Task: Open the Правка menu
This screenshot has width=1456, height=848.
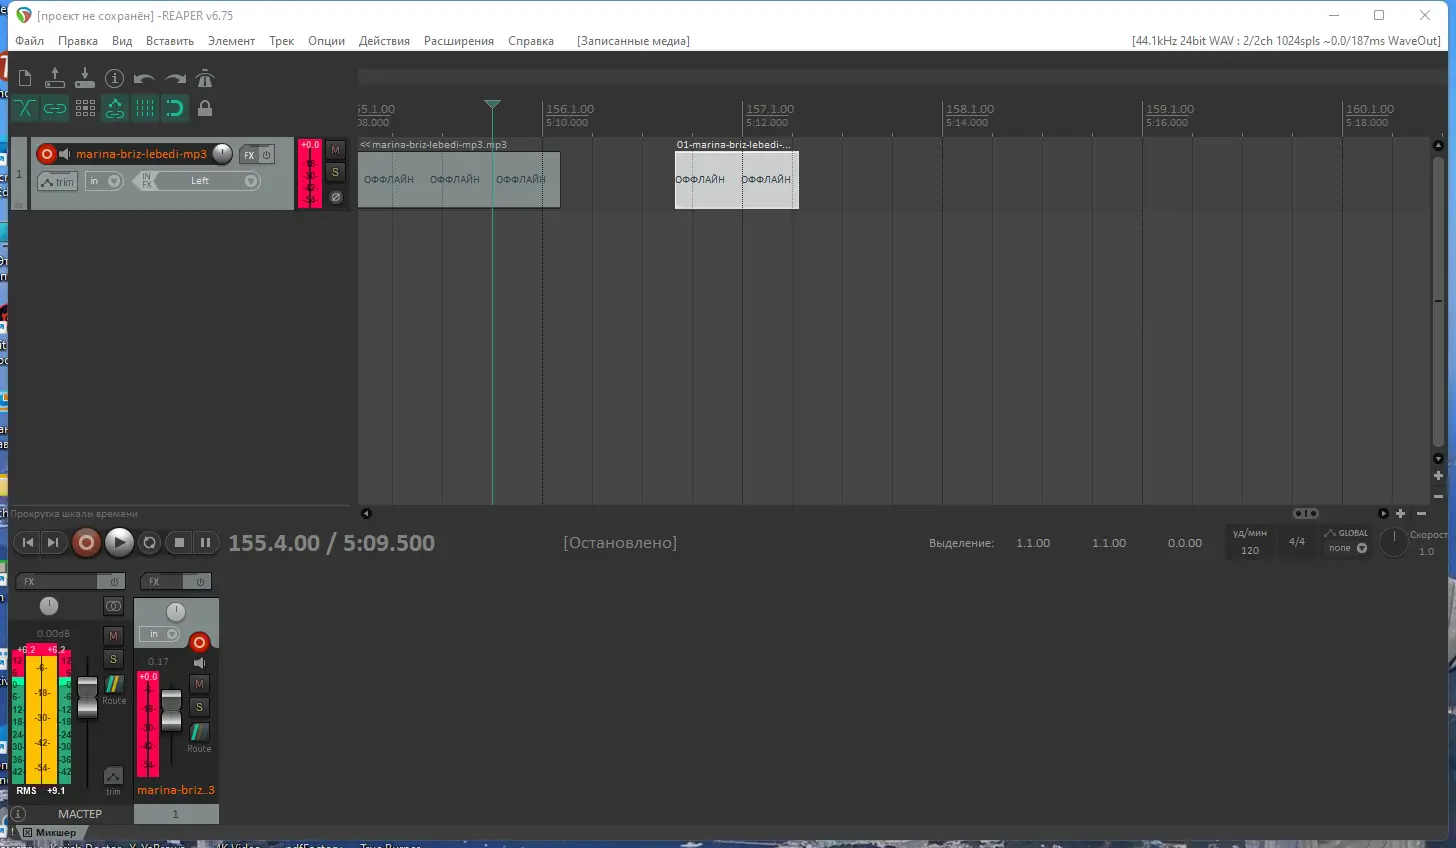Action: [x=78, y=41]
